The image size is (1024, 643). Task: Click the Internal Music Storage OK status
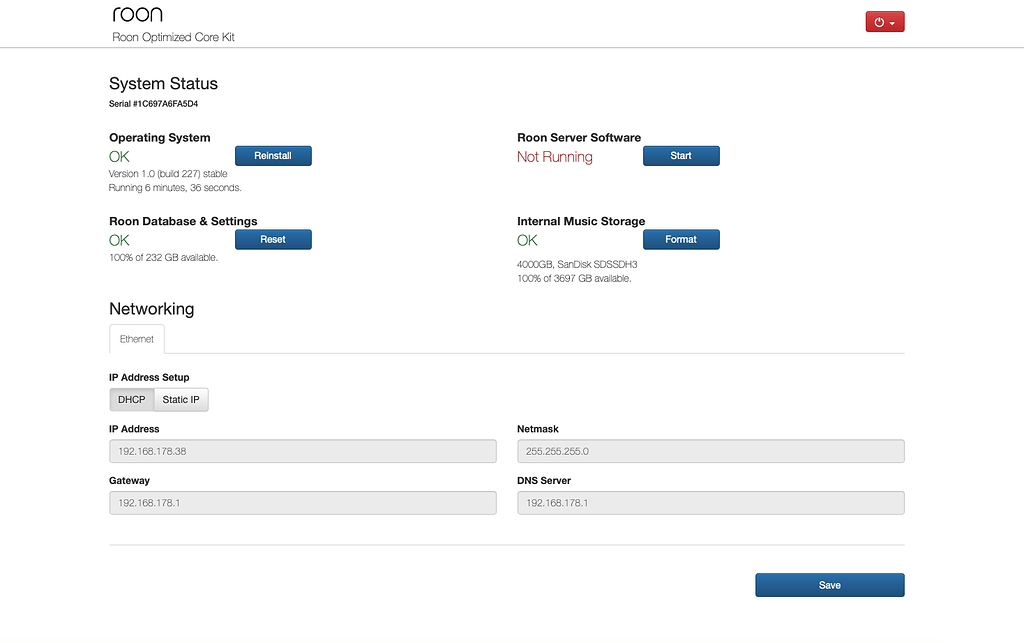[x=527, y=240]
